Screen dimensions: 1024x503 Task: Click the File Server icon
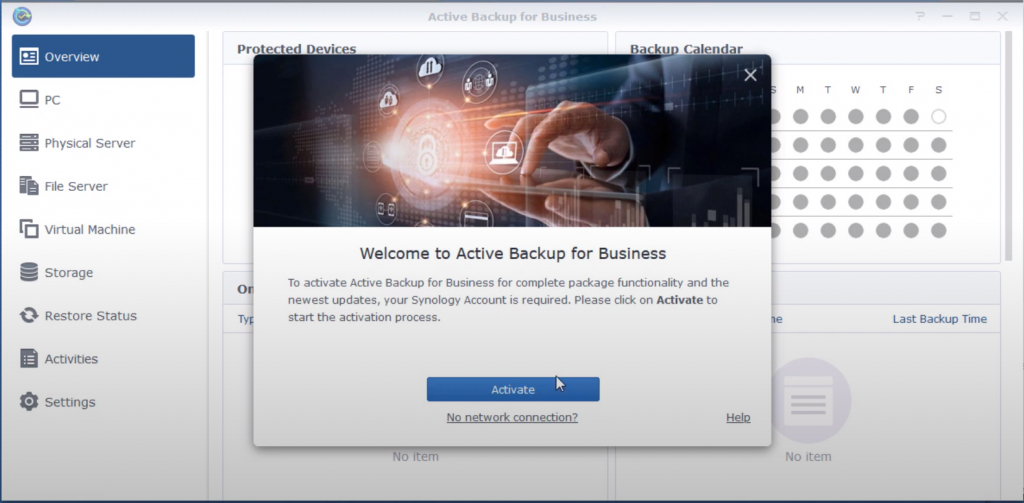29,186
